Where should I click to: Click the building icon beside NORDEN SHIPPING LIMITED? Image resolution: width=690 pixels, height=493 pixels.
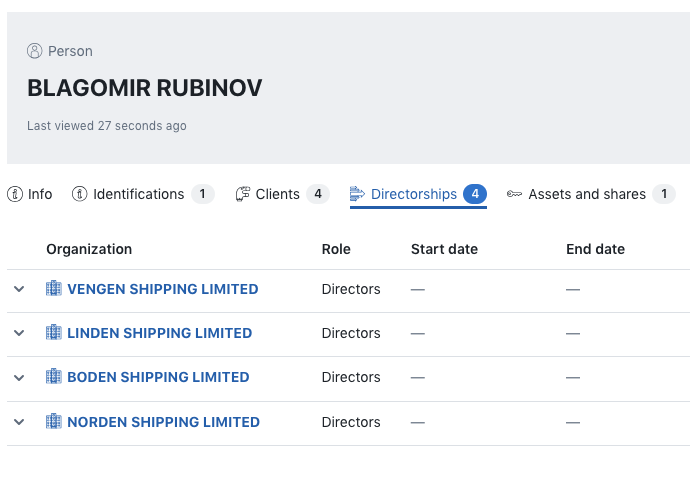(54, 422)
